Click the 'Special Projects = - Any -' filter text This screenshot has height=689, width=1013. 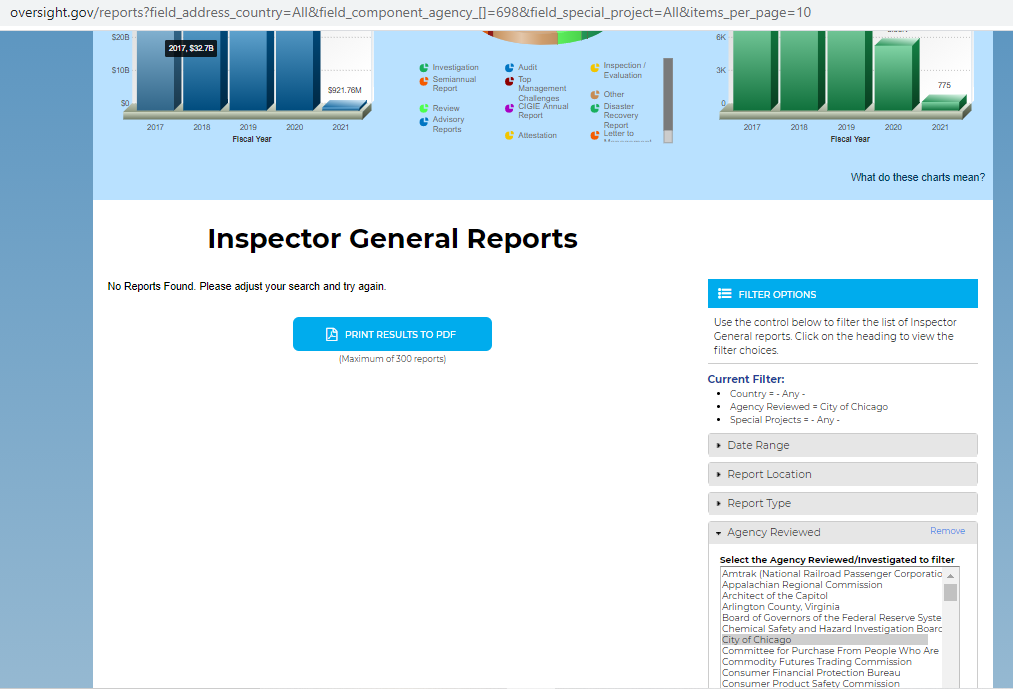[x=785, y=419]
